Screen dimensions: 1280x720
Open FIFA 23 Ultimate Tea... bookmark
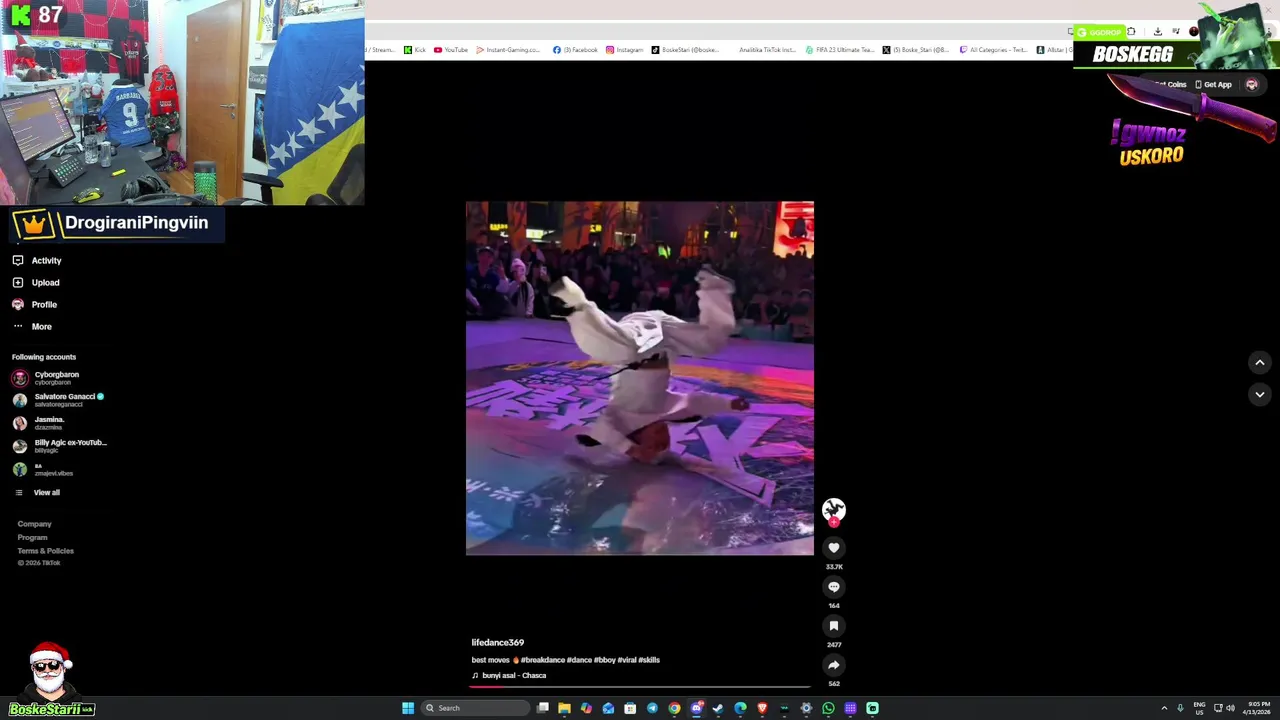click(841, 50)
